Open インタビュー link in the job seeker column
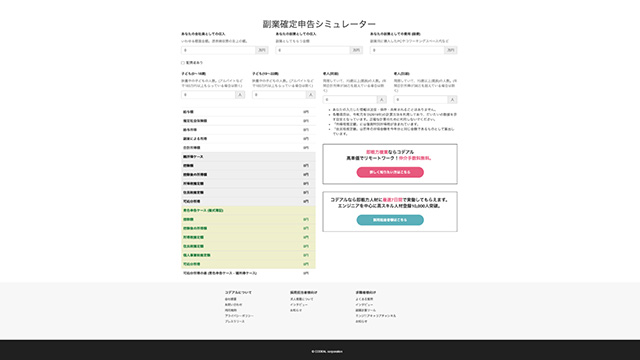Viewport: 640px width, 360px height. pyautogui.click(x=364, y=305)
